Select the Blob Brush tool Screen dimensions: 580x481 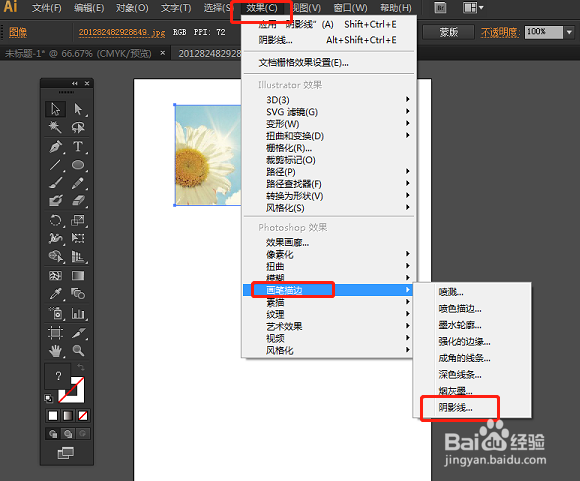(x=55, y=201)
